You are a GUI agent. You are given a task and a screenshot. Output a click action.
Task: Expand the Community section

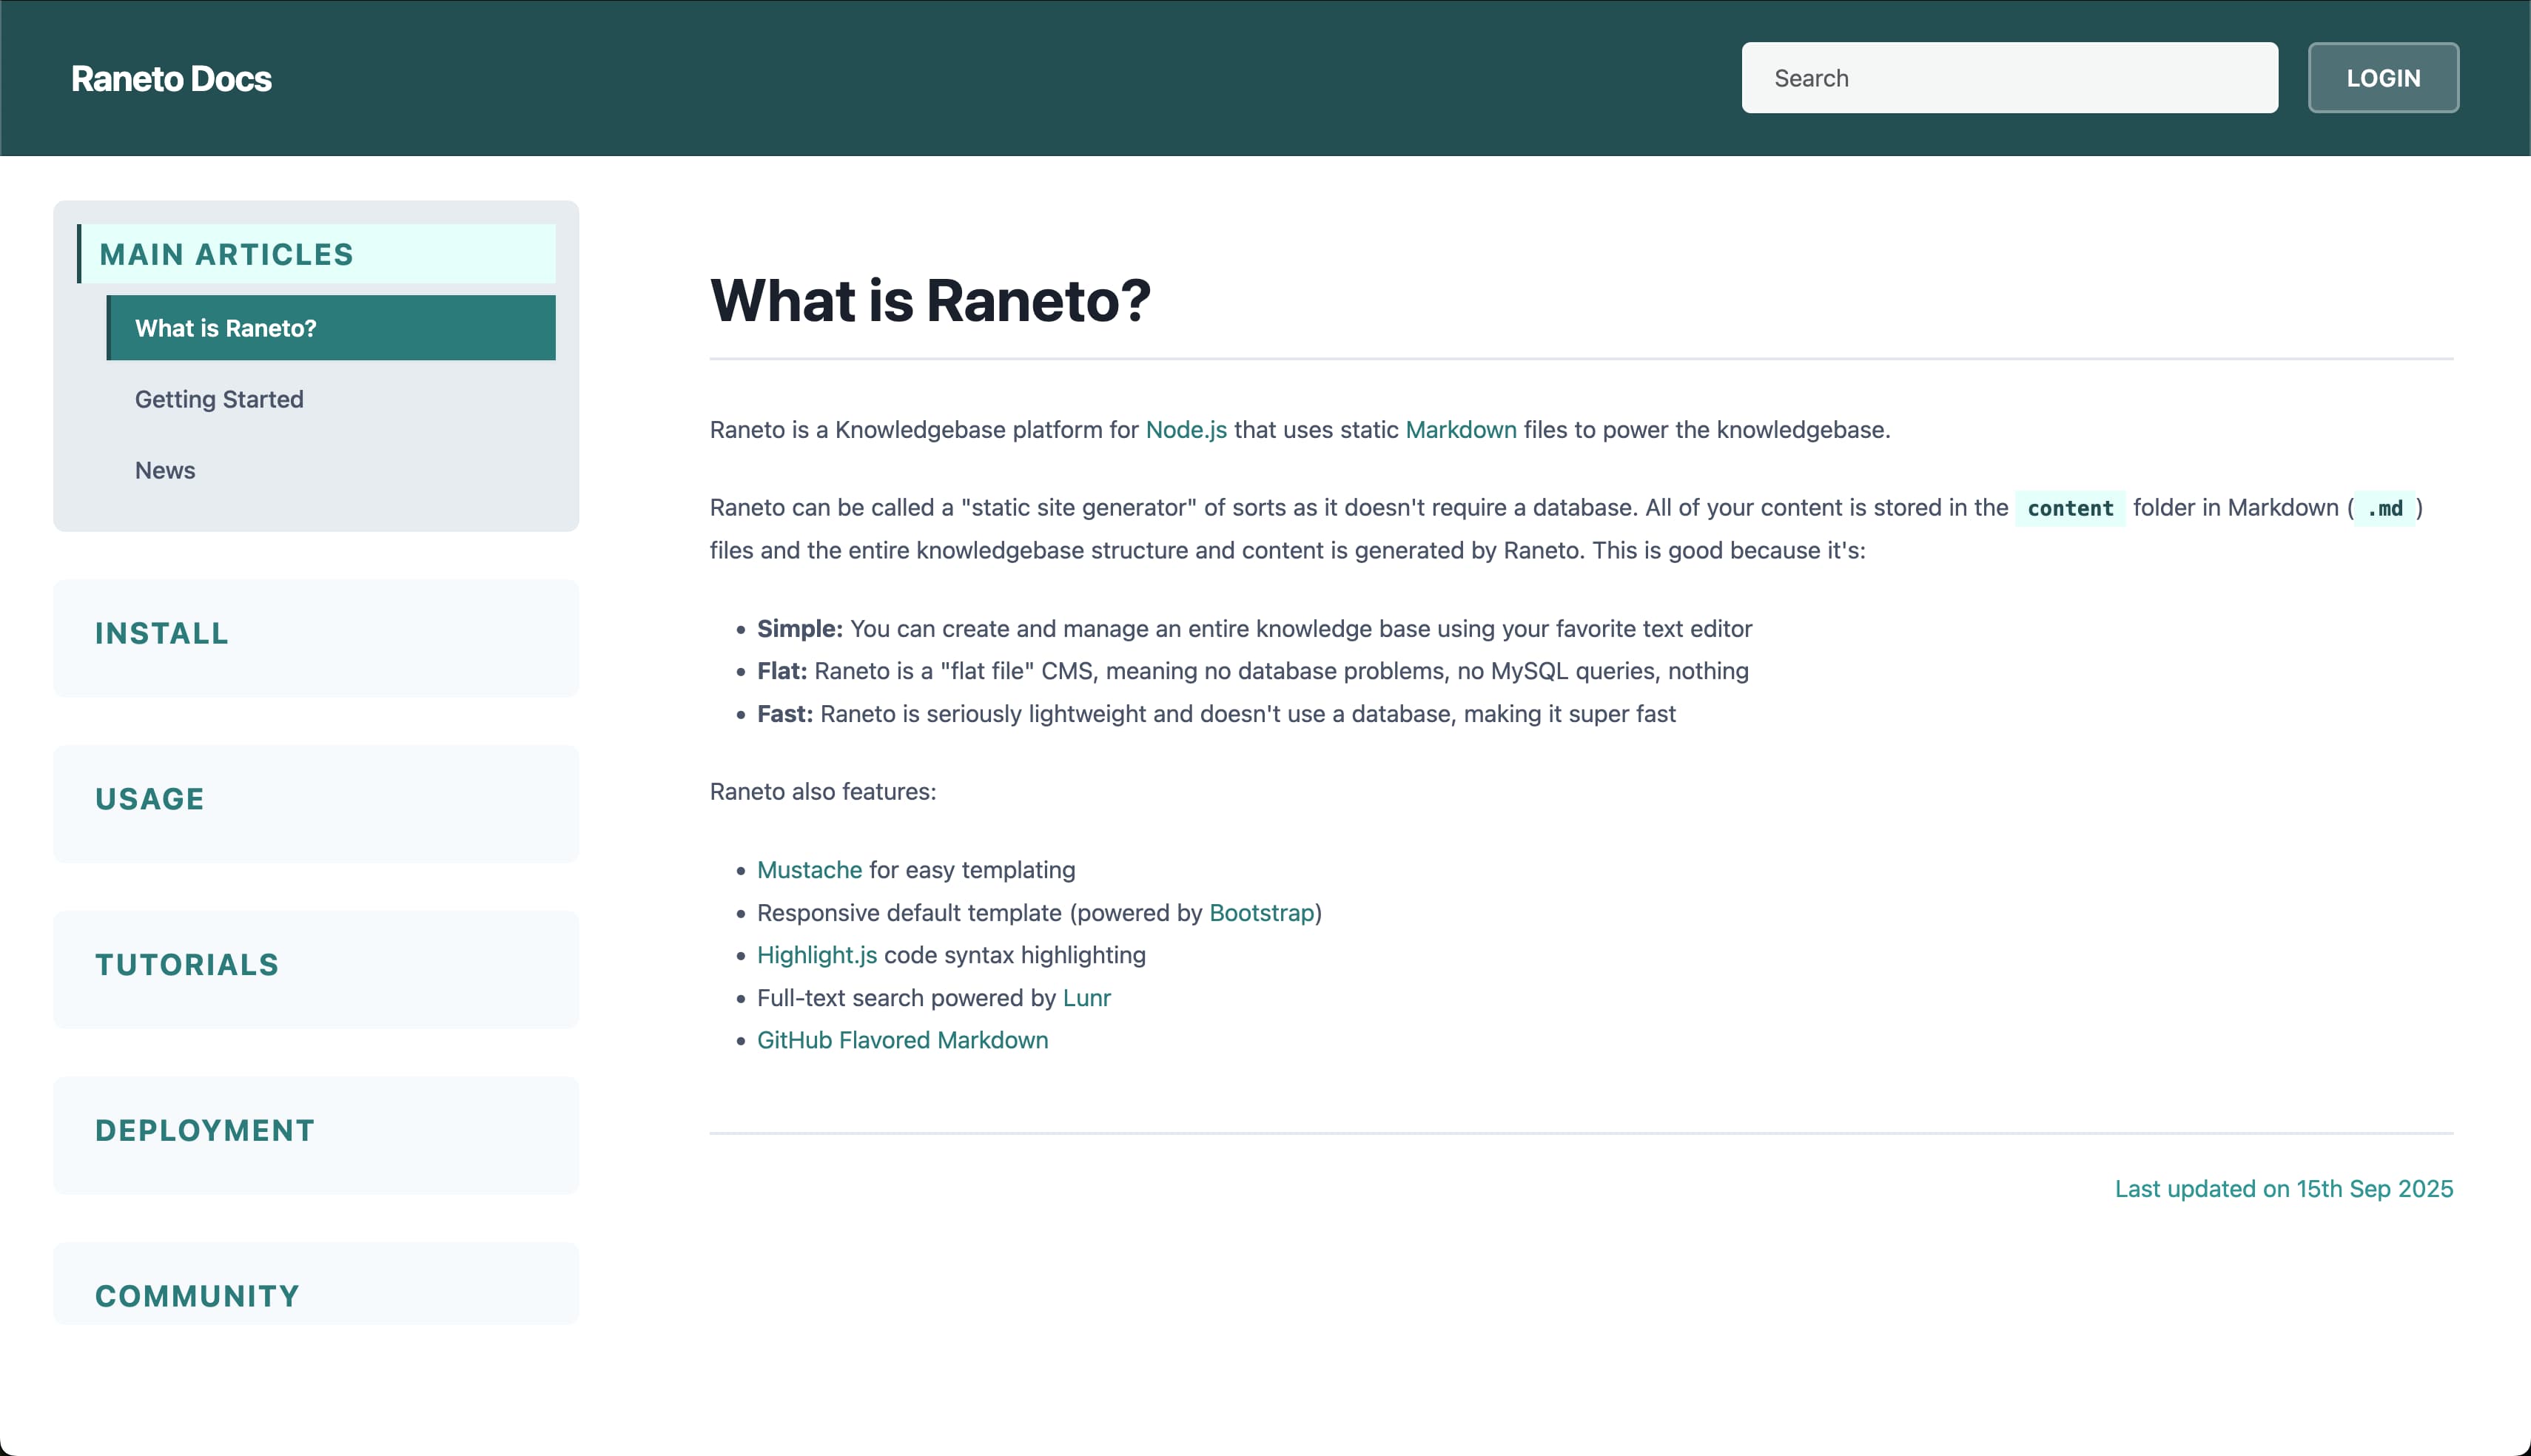[x=197, y=1295]
